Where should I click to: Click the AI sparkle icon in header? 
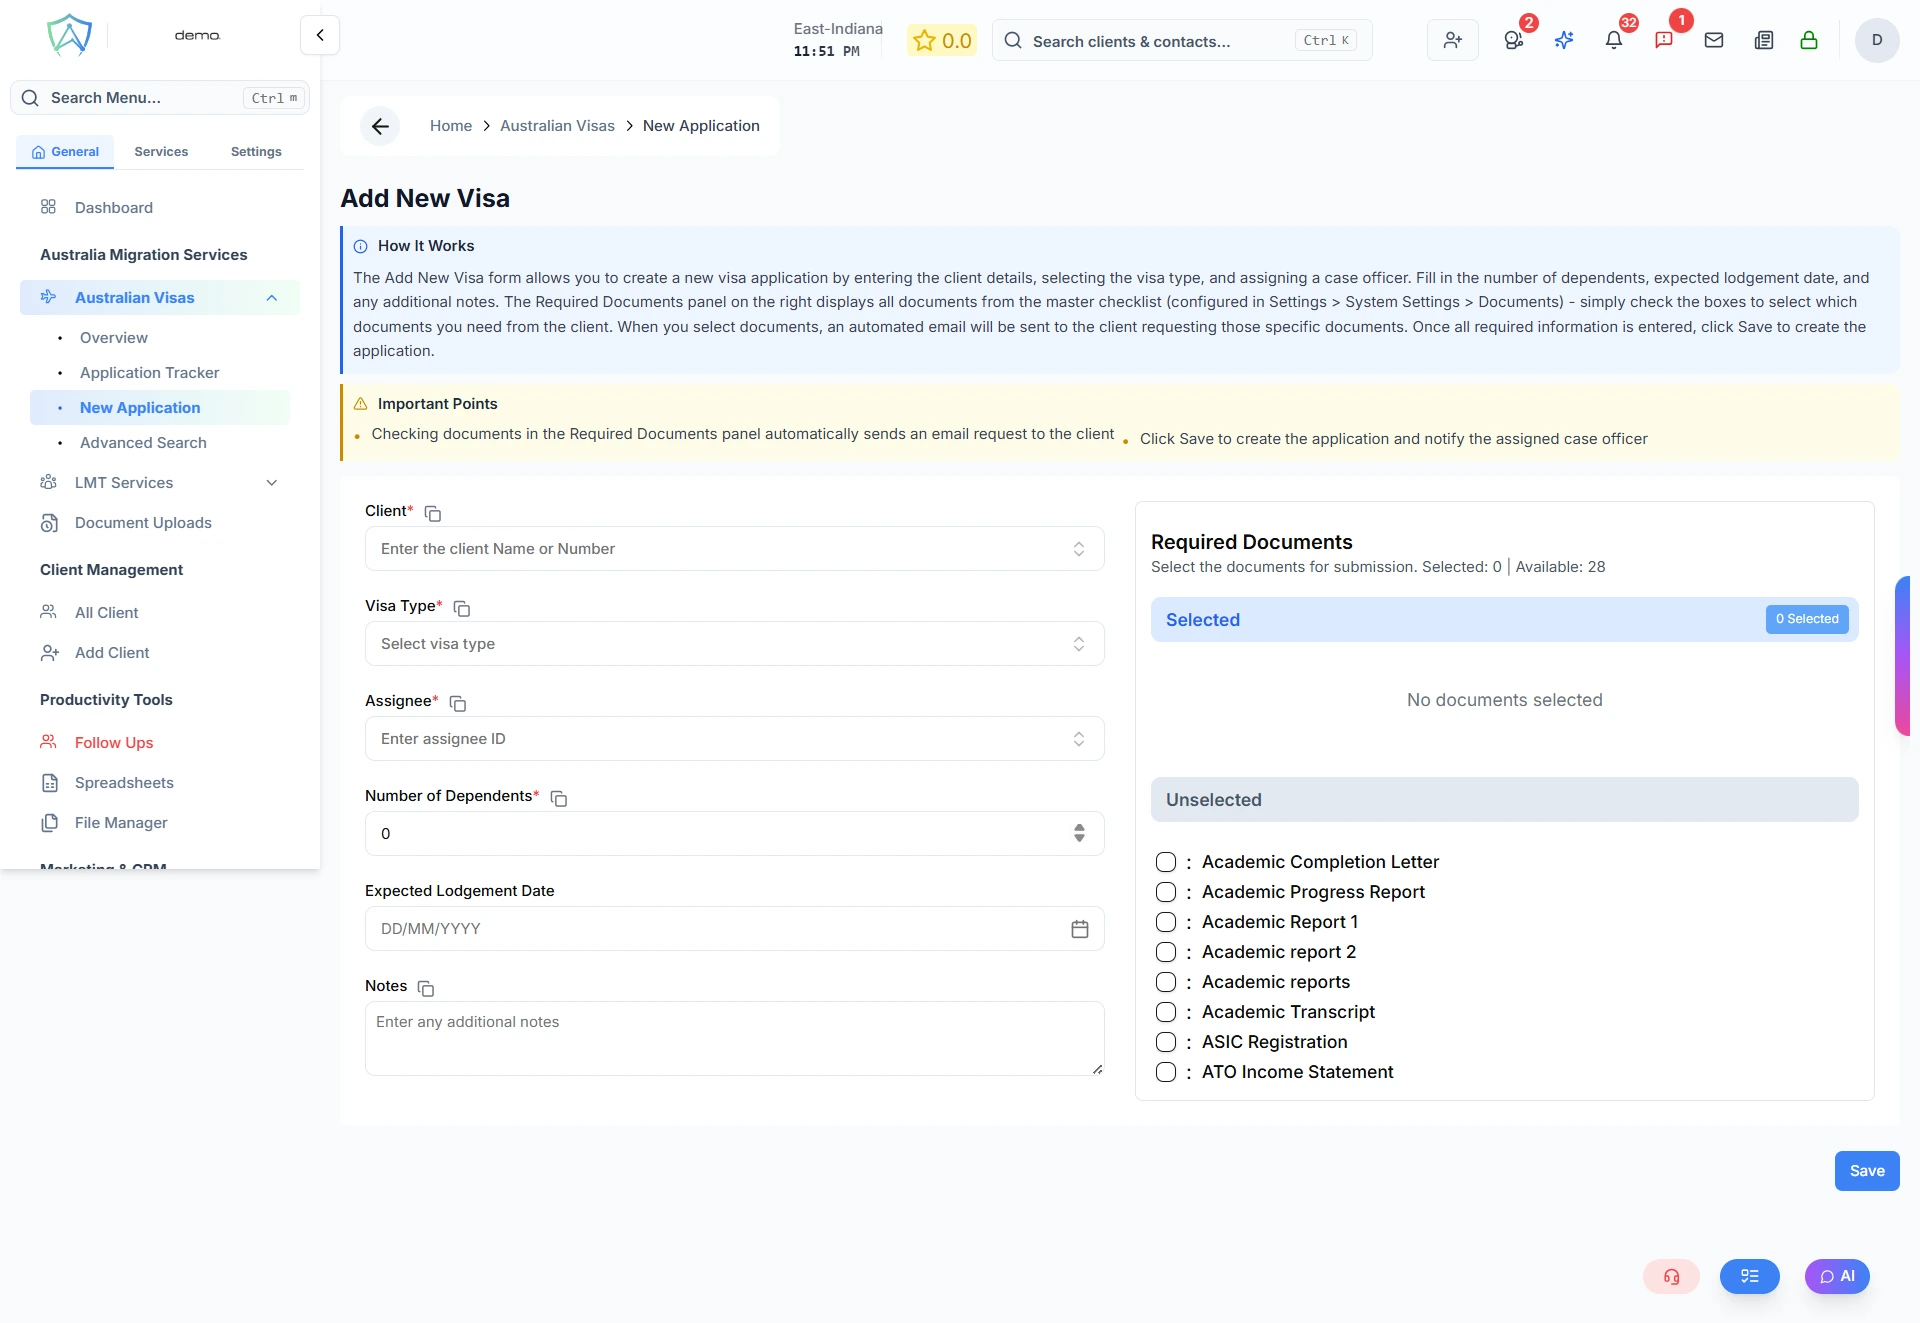click(x=1564, y=40)
